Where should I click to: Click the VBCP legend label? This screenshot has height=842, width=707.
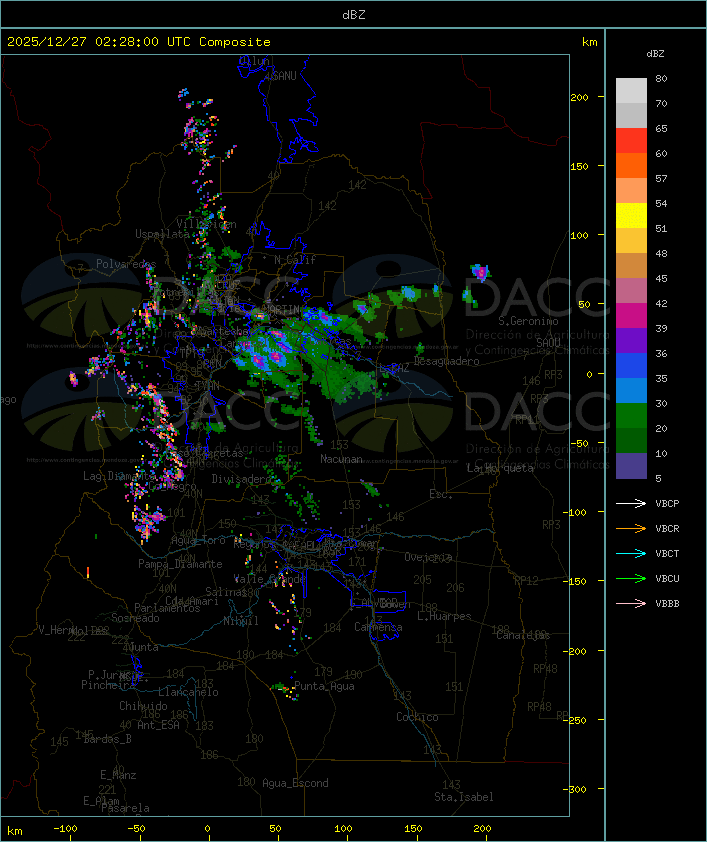click(667, 504)
